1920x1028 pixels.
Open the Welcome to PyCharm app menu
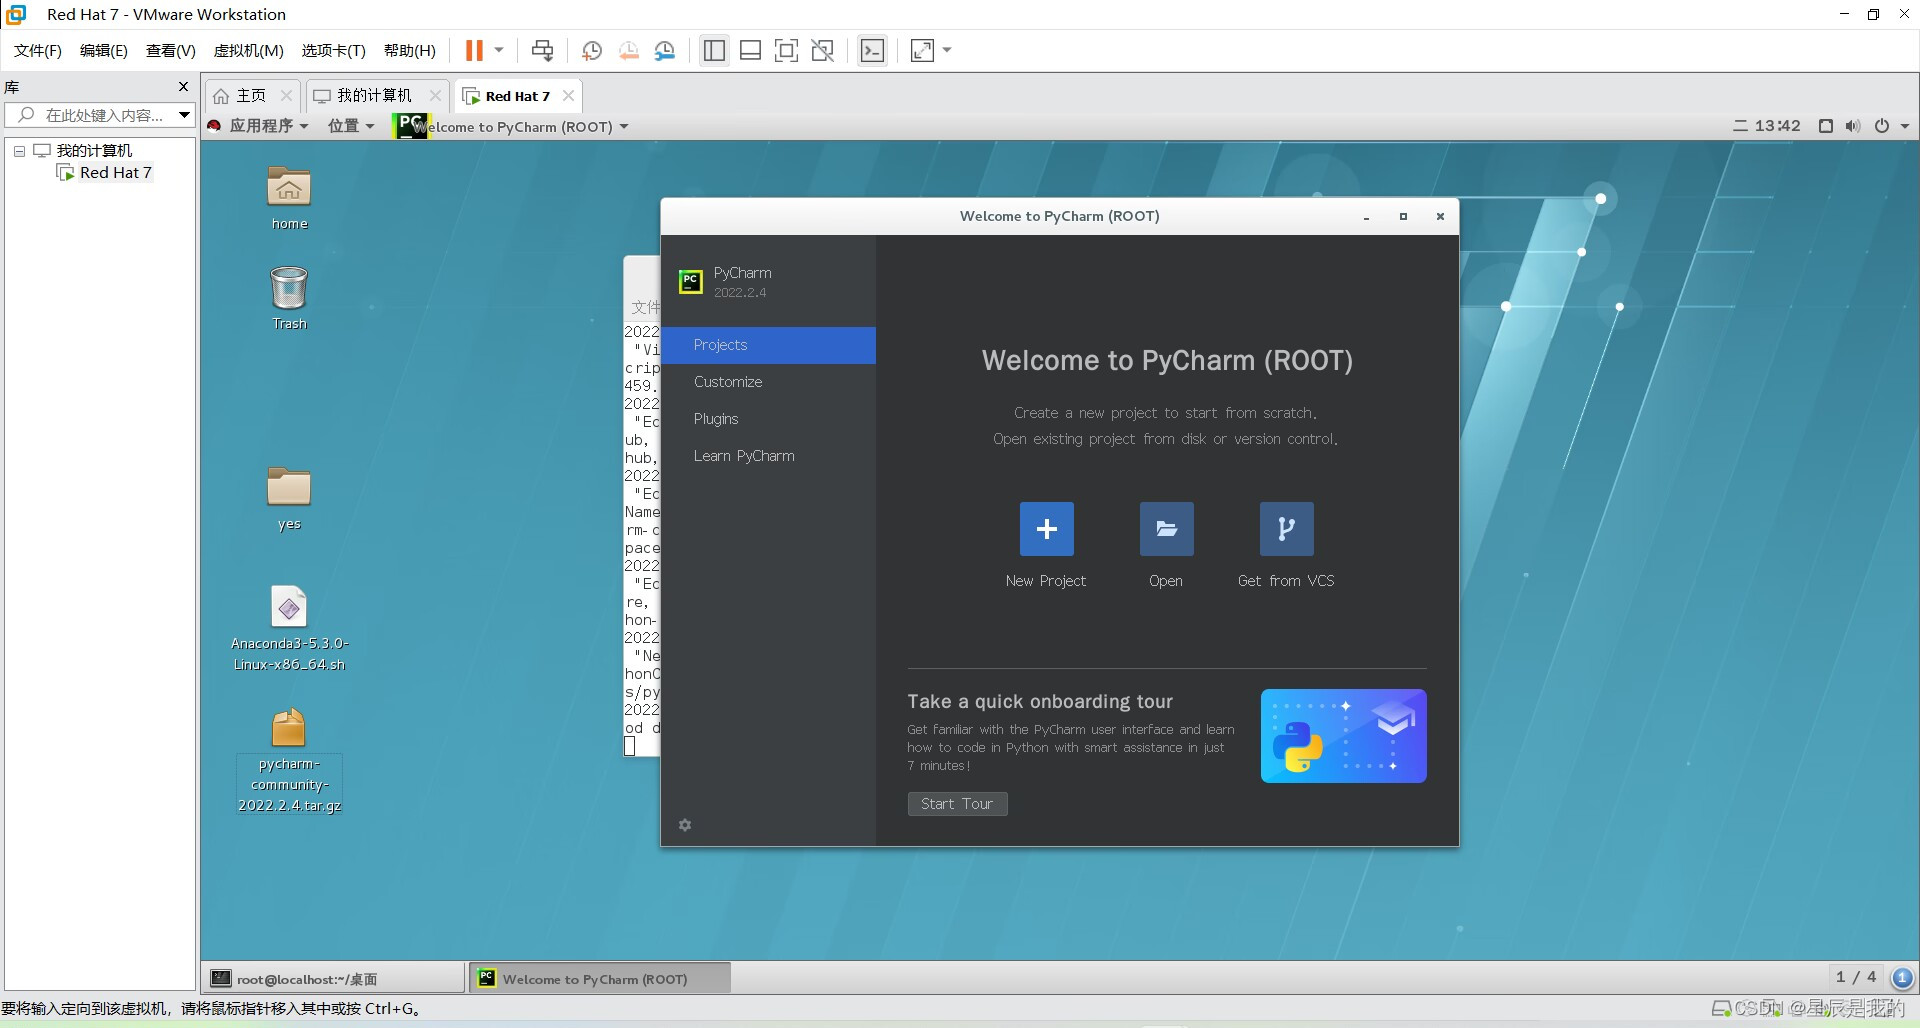click(x=512, y=126)
